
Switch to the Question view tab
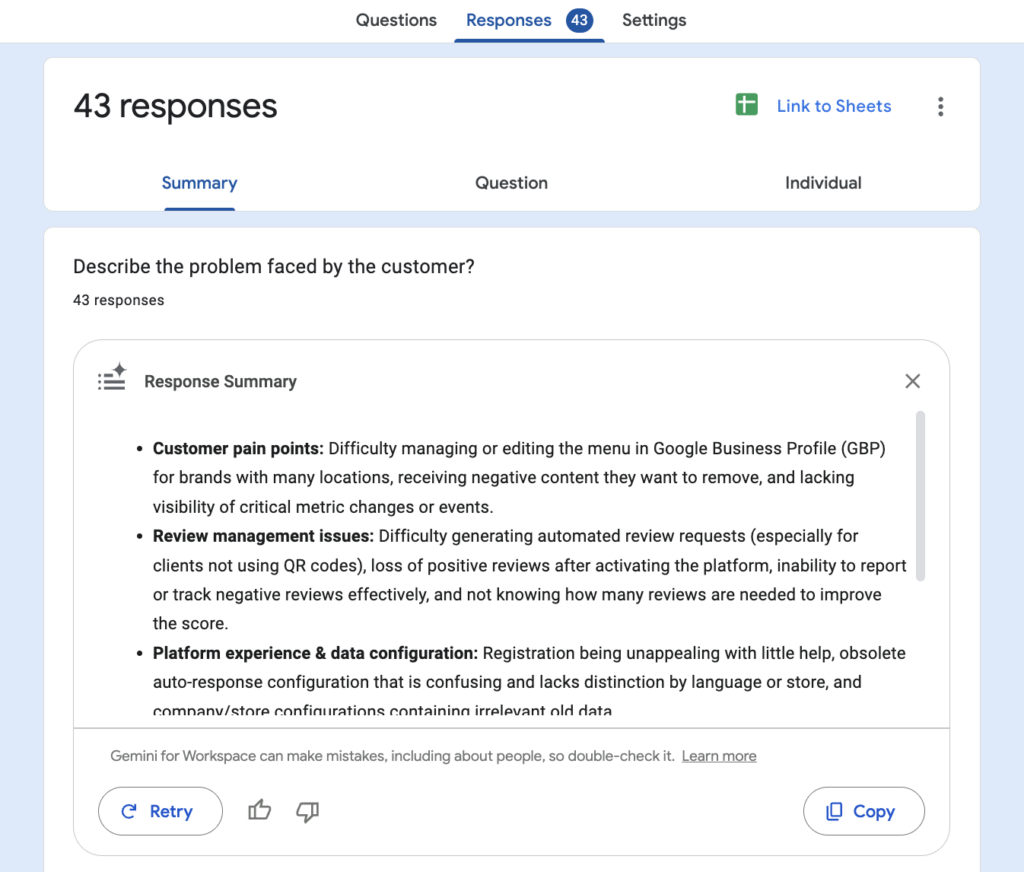pyautogui.click(x=511, y=183)
